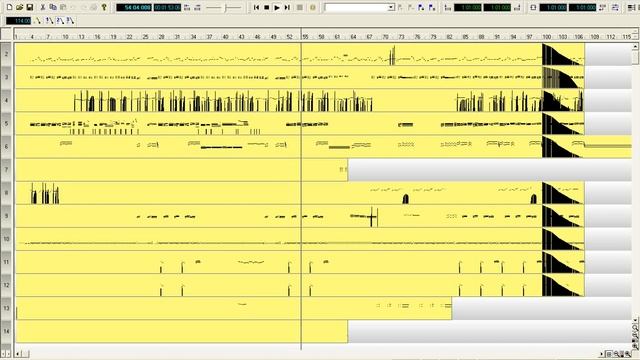This screenshot has height=360, width=640.
Task: Select track number 14 header
Action: [6, 331]
